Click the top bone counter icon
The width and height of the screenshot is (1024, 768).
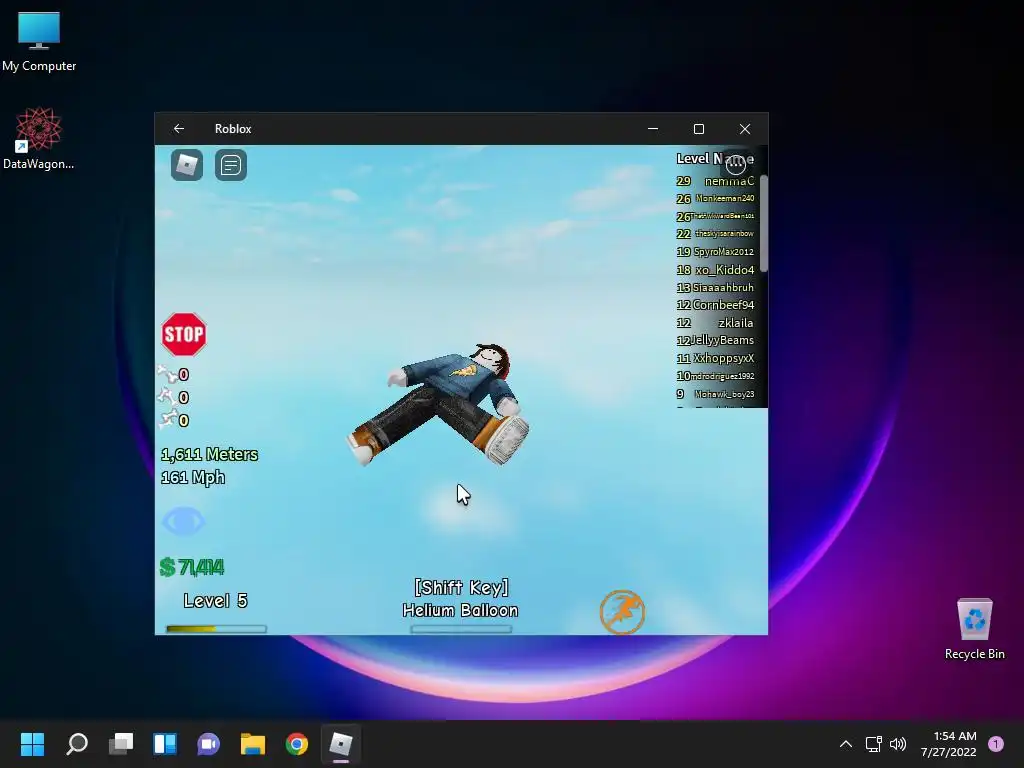[167, 374]
